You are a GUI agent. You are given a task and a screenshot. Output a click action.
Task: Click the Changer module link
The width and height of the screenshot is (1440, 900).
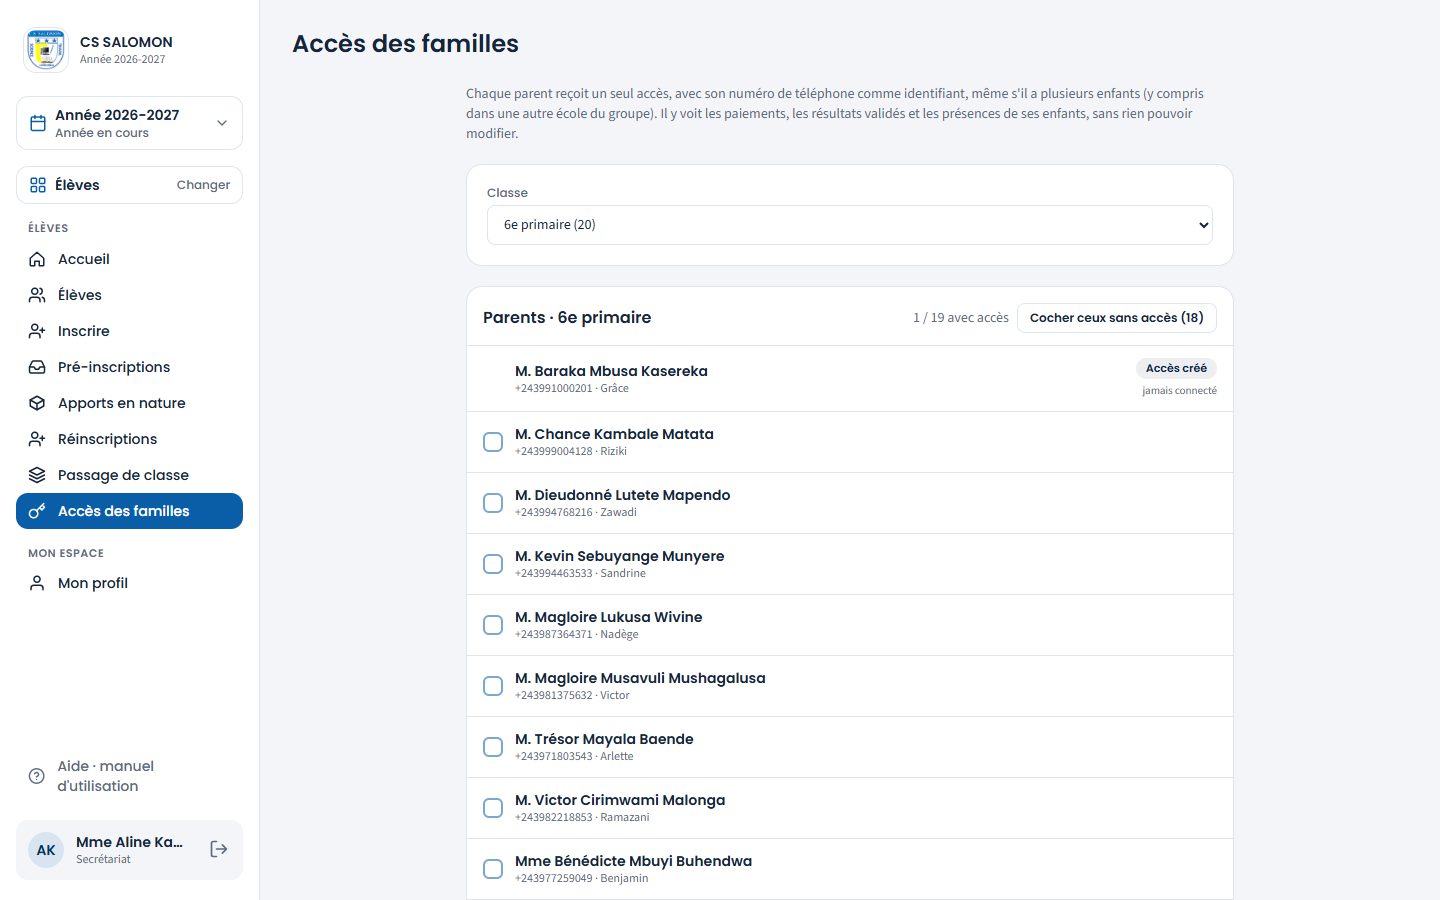tap(203, 185)
